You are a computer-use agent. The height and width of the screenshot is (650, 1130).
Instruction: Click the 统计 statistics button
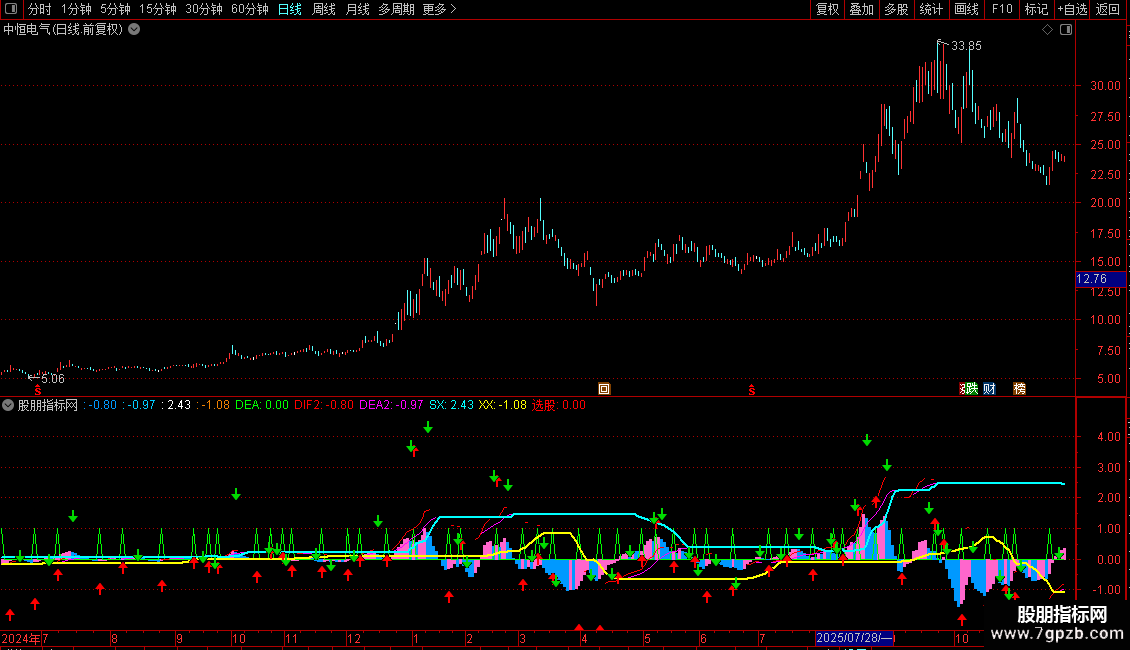click(931, 9)
